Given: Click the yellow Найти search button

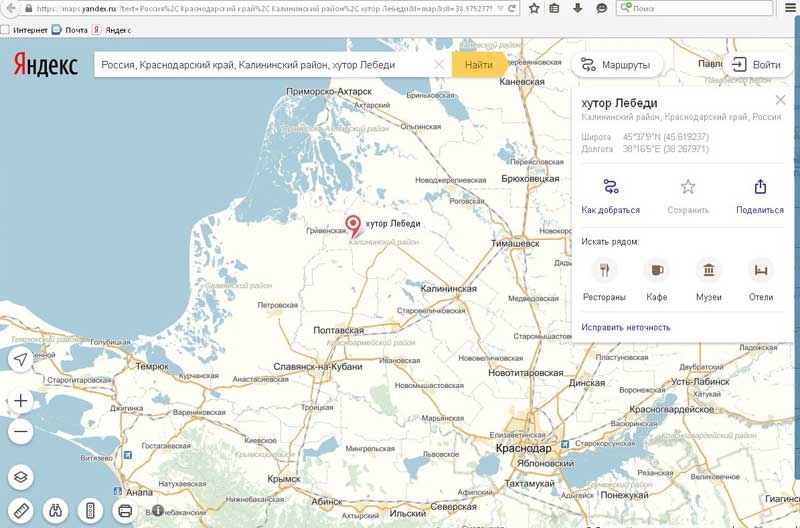Looking at the screenshot, I should coord(479,65).
